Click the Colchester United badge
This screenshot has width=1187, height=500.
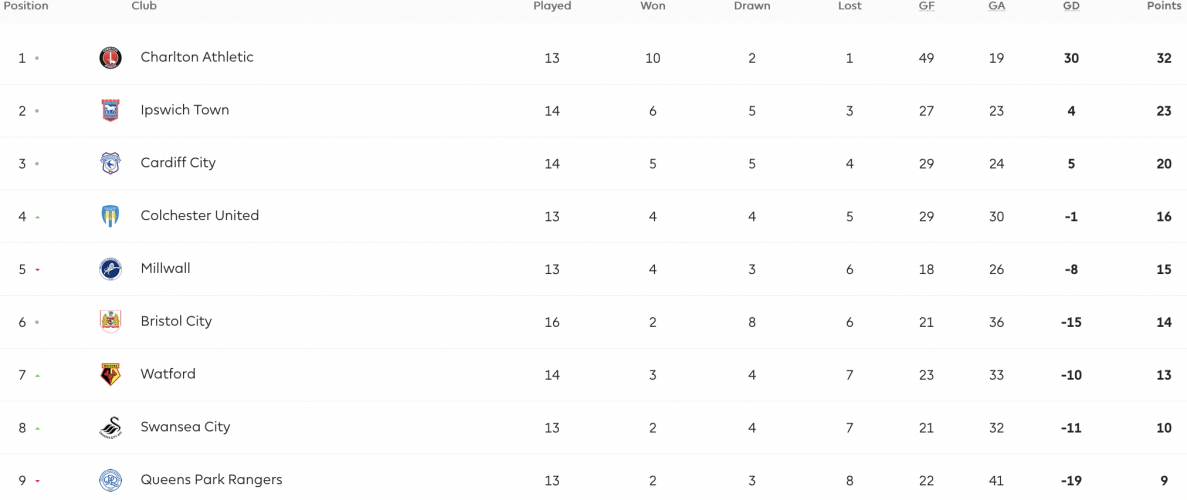coord(111,216)
